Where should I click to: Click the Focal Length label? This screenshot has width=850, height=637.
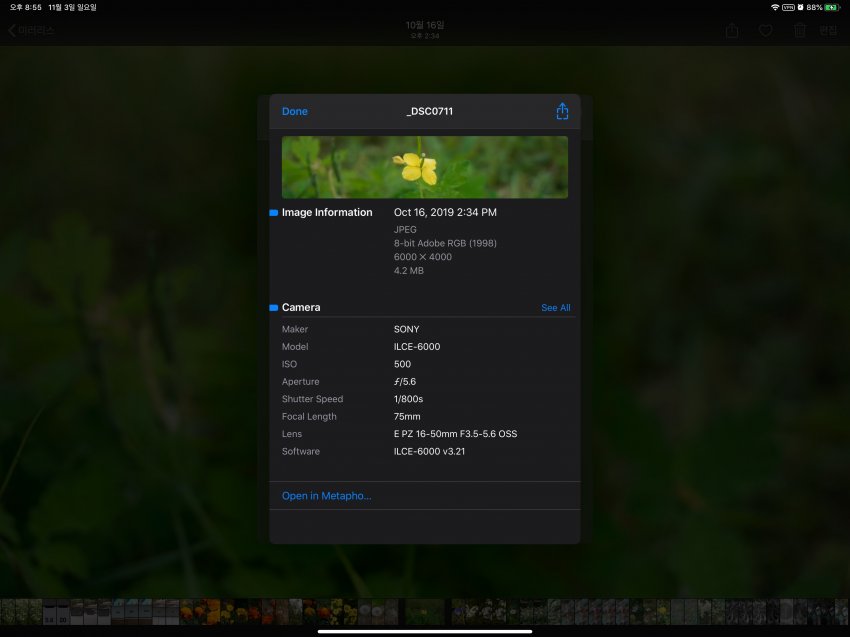[x=309, y=416]
